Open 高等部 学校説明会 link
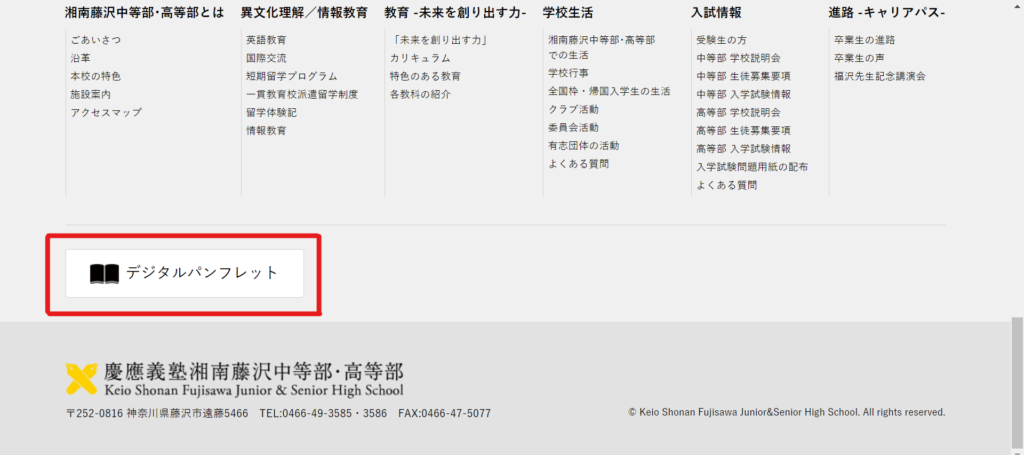Viewport: 1024px width, 455px height. pos(739,112)
